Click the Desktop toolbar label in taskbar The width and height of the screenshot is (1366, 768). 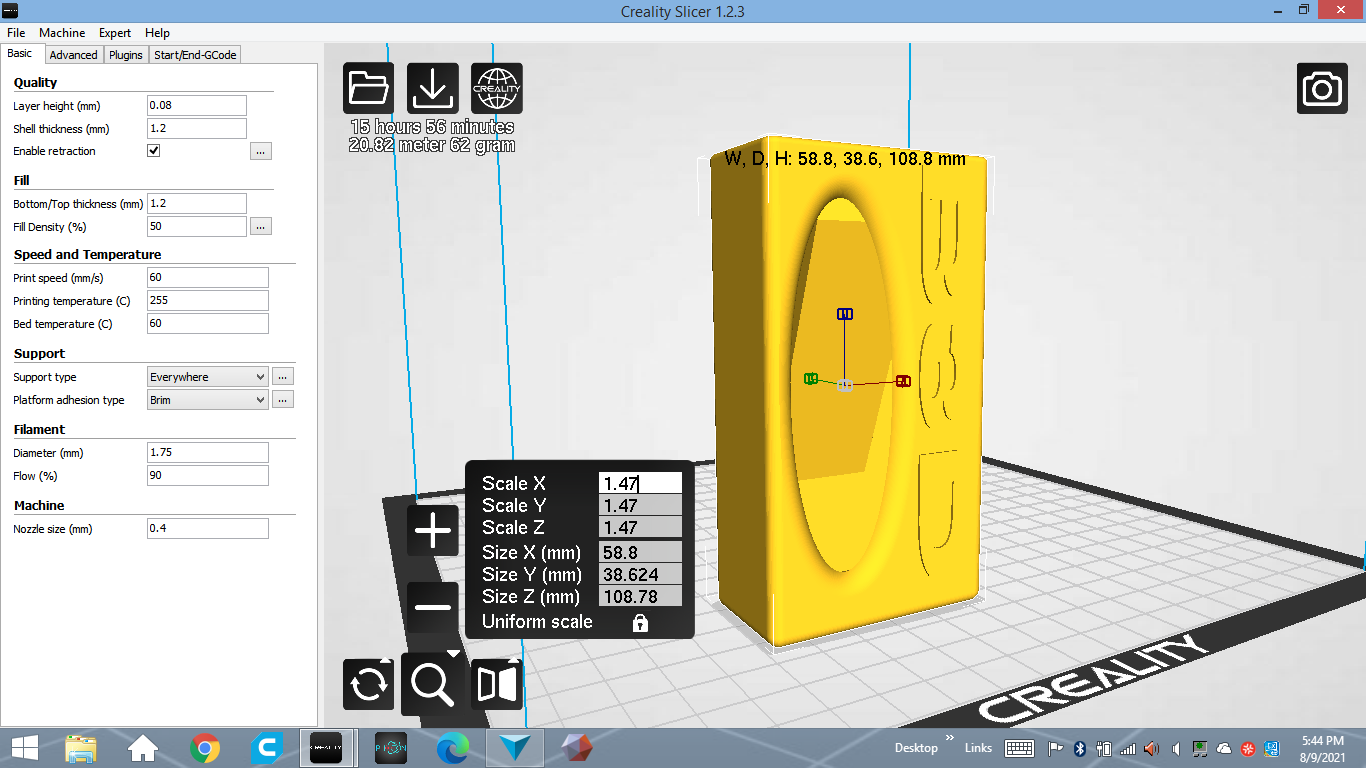pyautogui.click(x=916, y=748)
